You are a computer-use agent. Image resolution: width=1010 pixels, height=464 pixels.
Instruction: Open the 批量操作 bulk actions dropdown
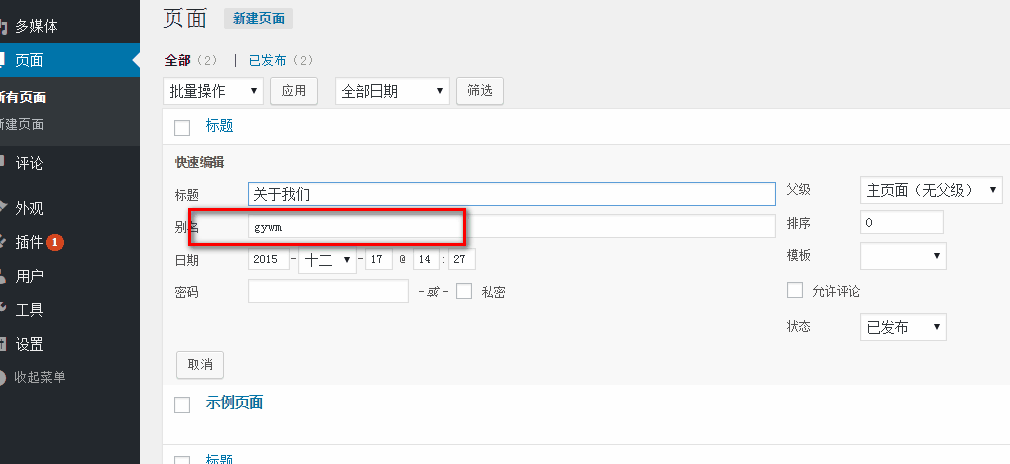pyautogui.click(x=213, y=91)
